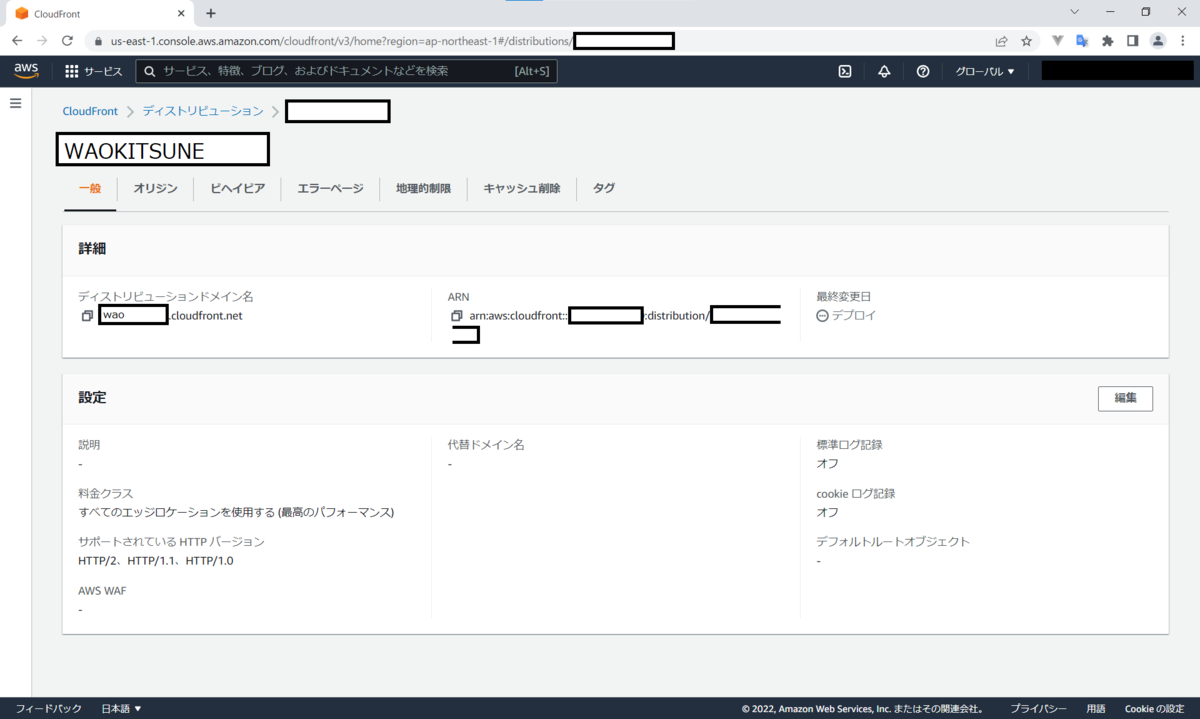Switch to the エラーページ tab
Image resolution: width=1200 pixels, height=719 pixels.
click(x=330, y=188)
